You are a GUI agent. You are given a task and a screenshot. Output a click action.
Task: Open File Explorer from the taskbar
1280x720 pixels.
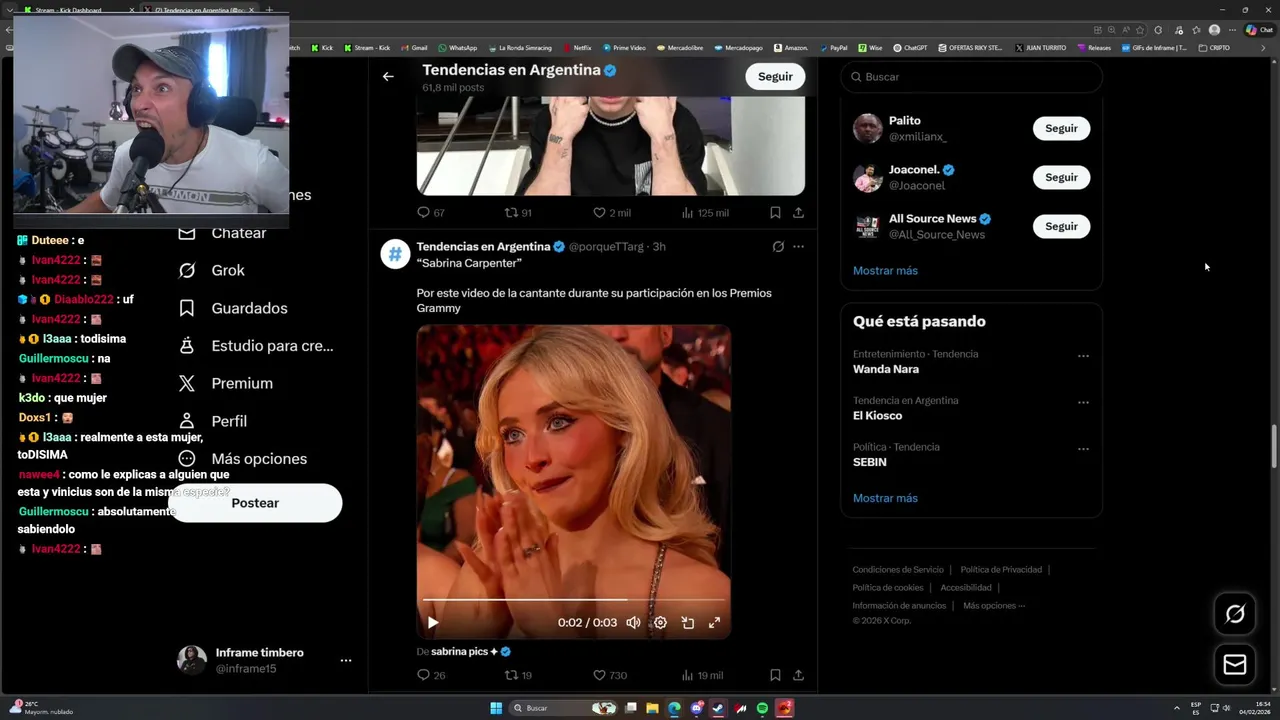[x=652, y=708]
